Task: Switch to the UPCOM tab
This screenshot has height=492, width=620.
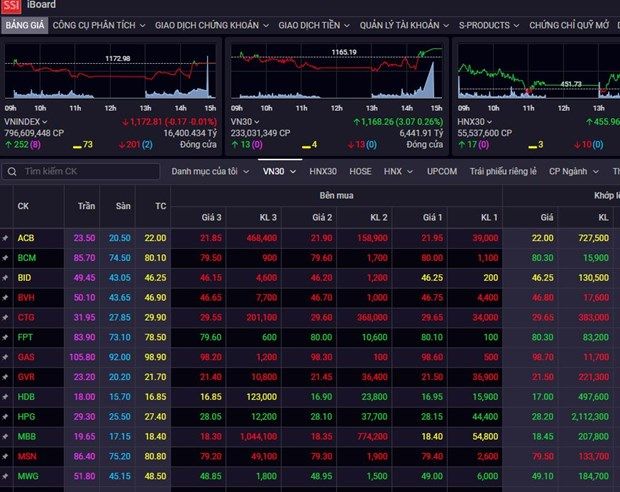Action: coord(442,172)
